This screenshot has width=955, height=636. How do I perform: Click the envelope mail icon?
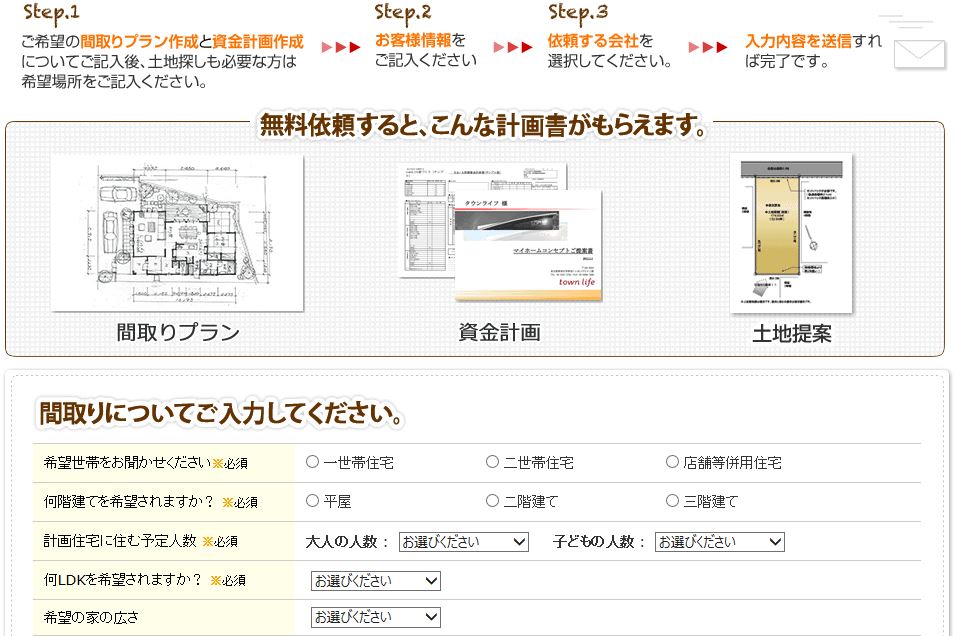920,54
